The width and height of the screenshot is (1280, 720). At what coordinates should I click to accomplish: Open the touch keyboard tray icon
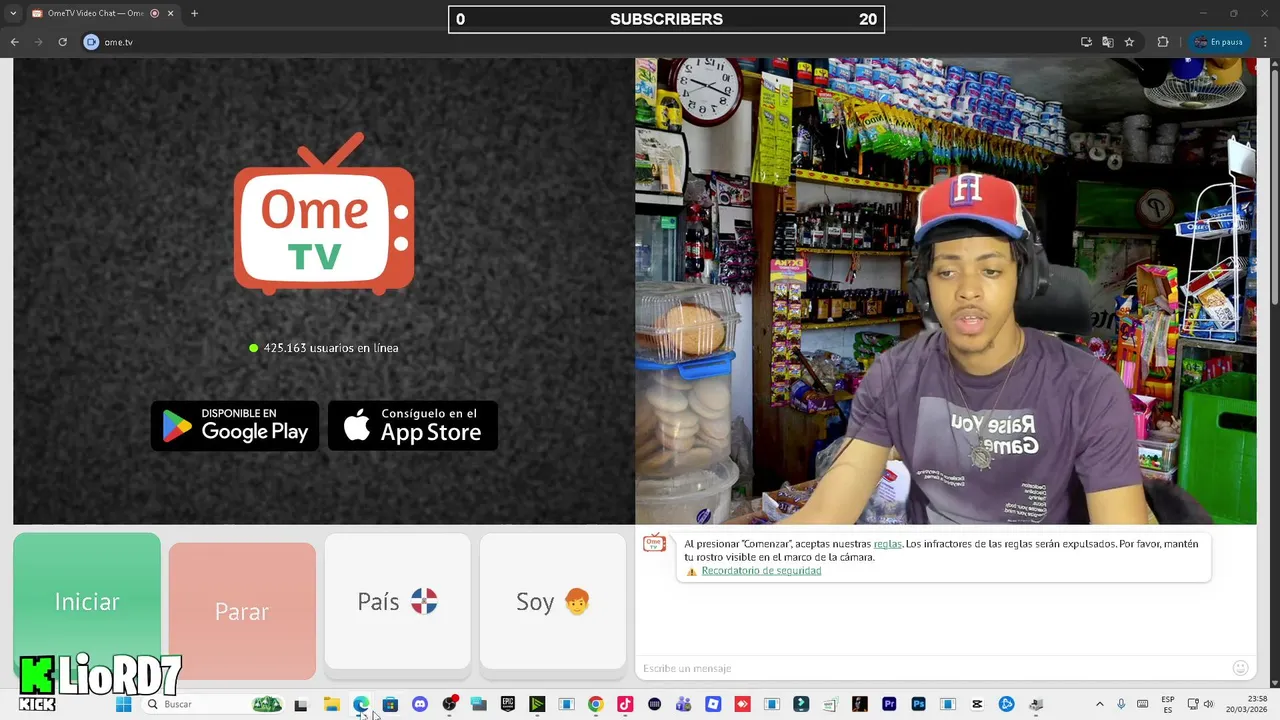(x=1142, y=704)
